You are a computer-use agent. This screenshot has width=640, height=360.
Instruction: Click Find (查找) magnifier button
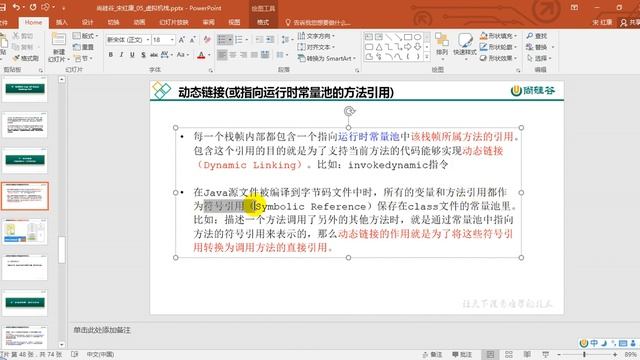[x=537, y=36]
